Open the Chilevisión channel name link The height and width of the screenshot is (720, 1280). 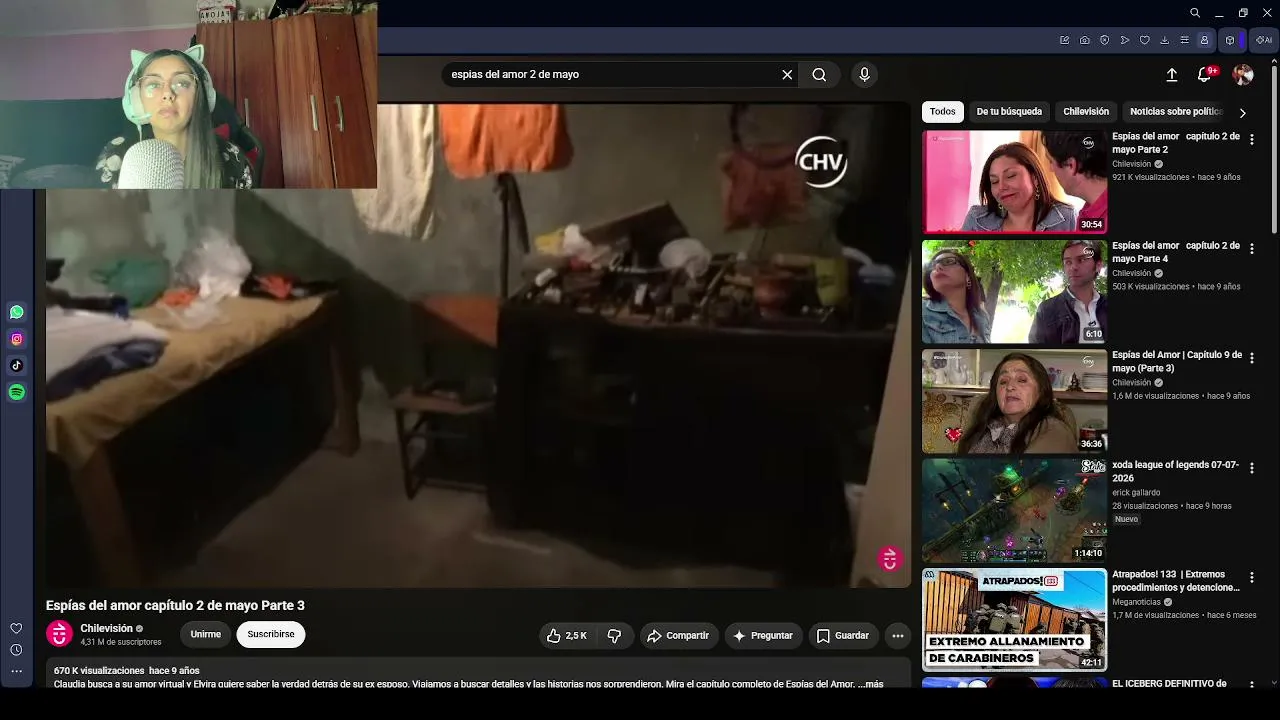[106, 628]
